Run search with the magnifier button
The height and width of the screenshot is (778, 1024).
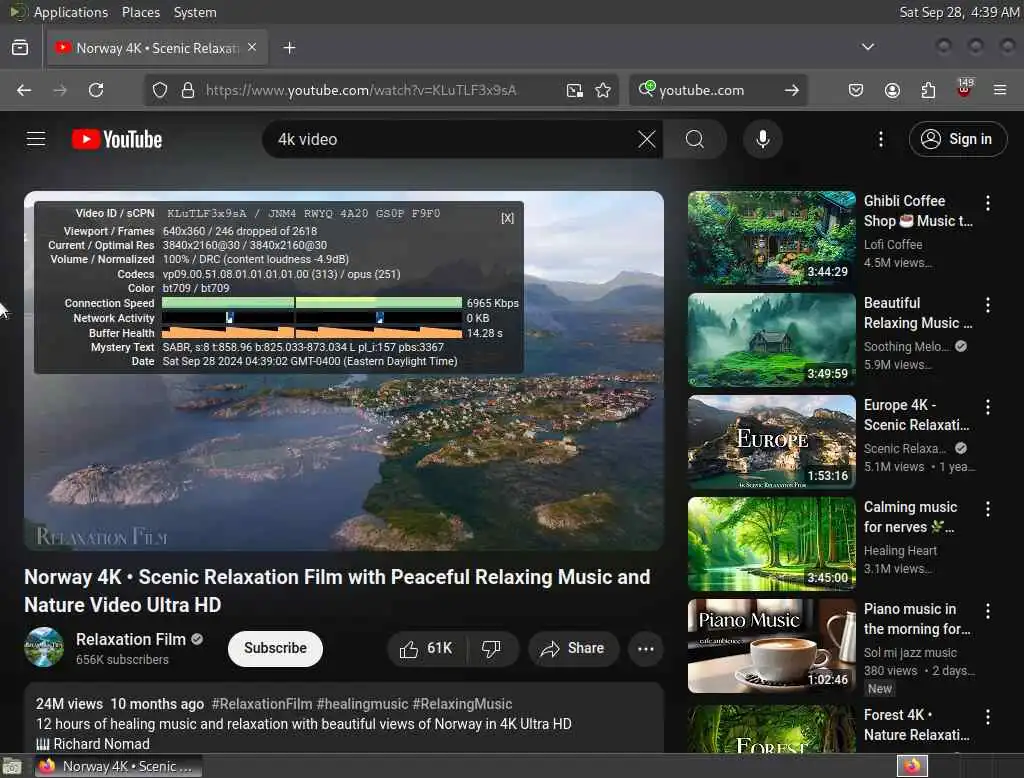tap(695, 139)
